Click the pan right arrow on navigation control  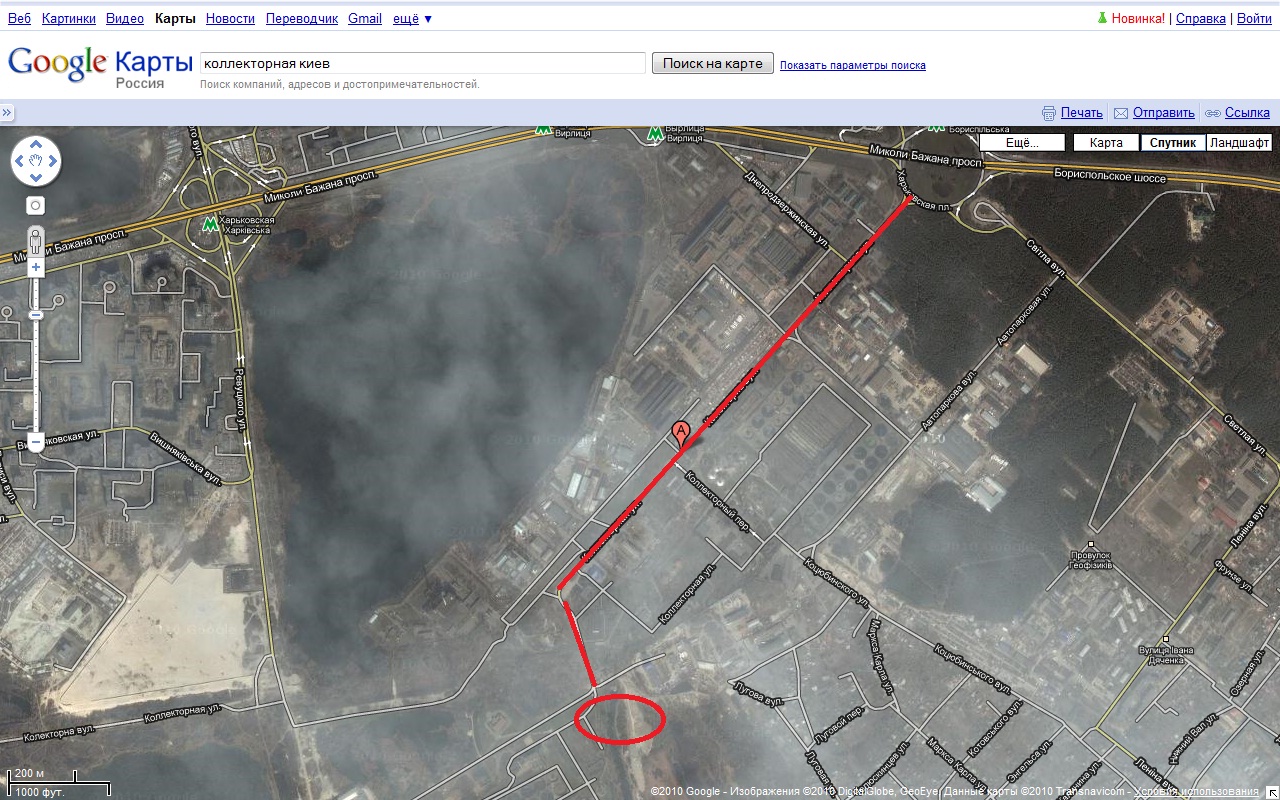pos(53,161)
